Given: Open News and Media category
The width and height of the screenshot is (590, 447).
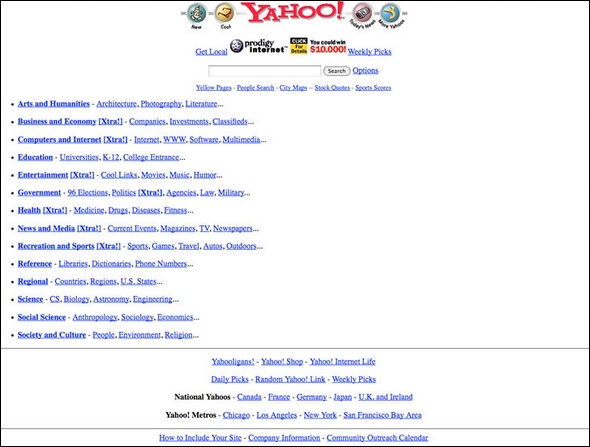Looking at the screenshot, I should (x=46, y=228).
